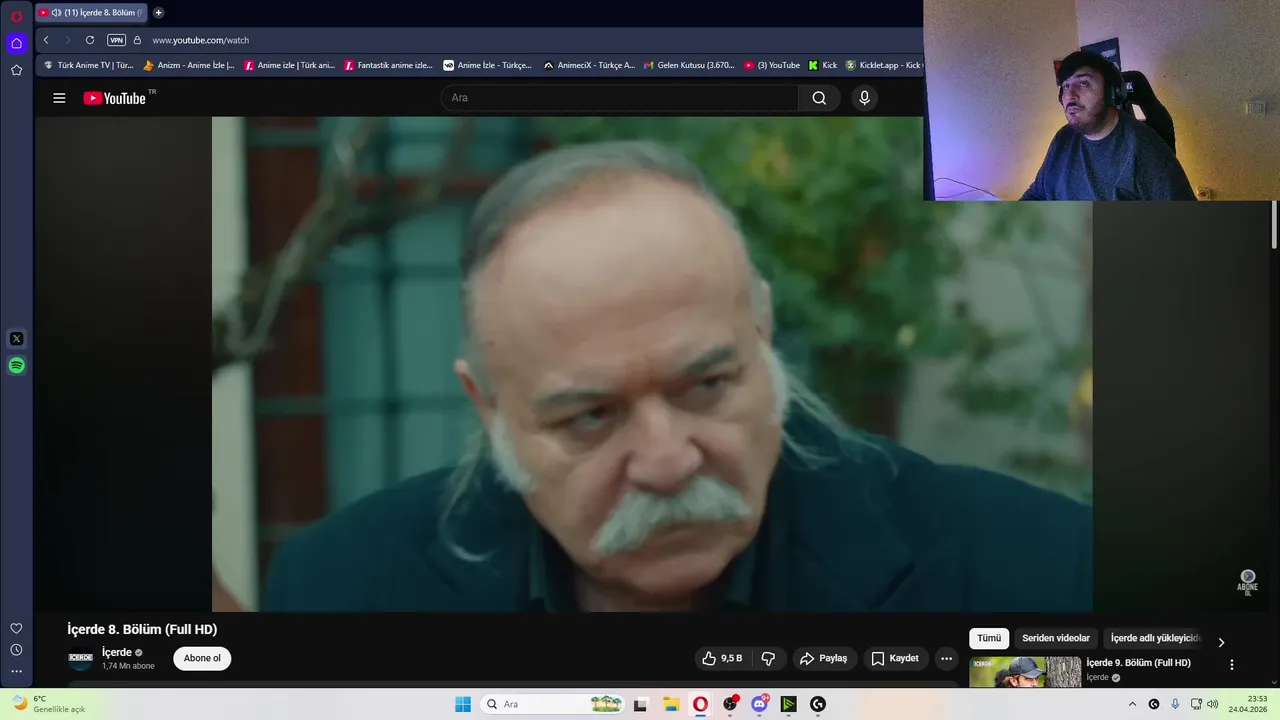Open Kick bookmark in bookmarks bar
1280x720 pixels.
823,65
